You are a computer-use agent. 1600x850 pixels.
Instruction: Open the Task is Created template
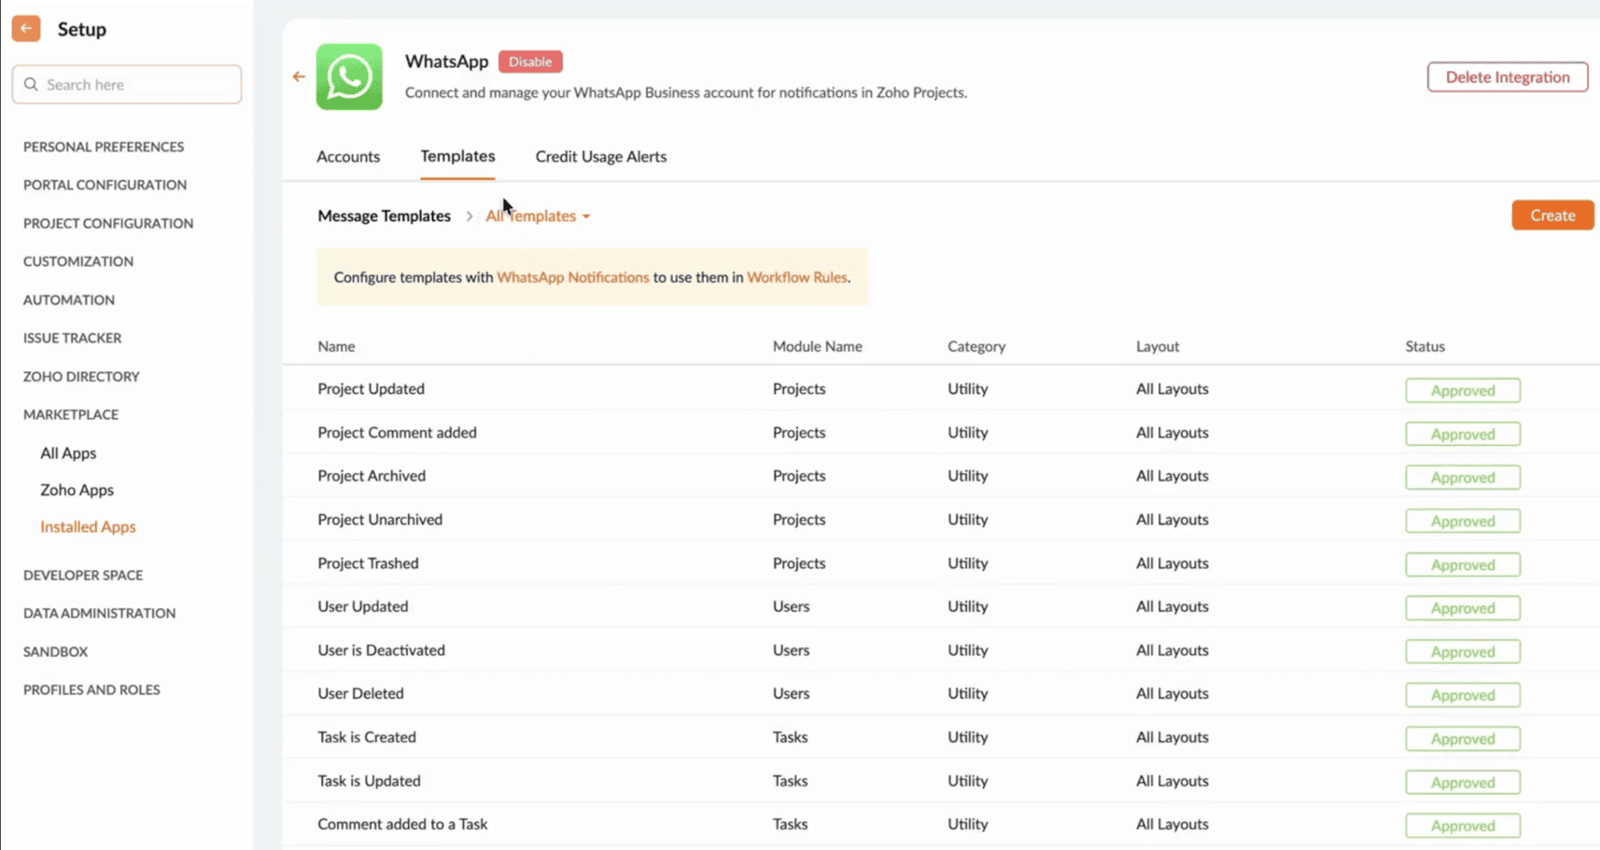coord(367,737)
